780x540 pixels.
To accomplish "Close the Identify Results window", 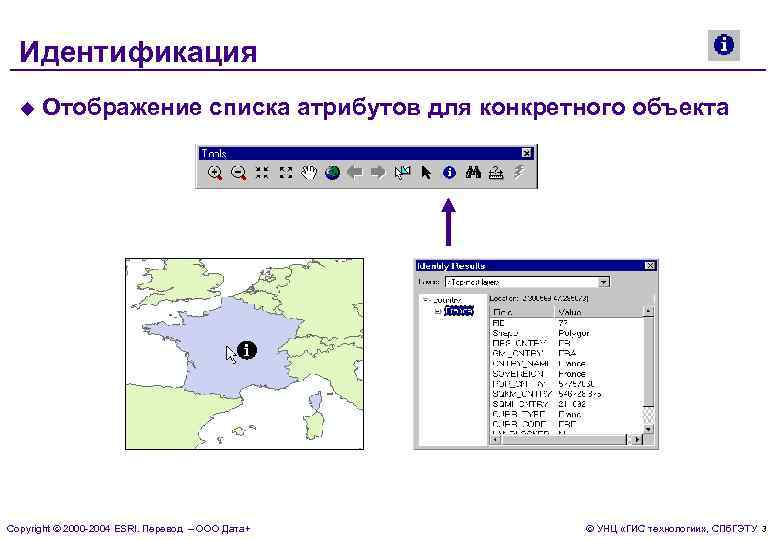I will coord(650,266).
